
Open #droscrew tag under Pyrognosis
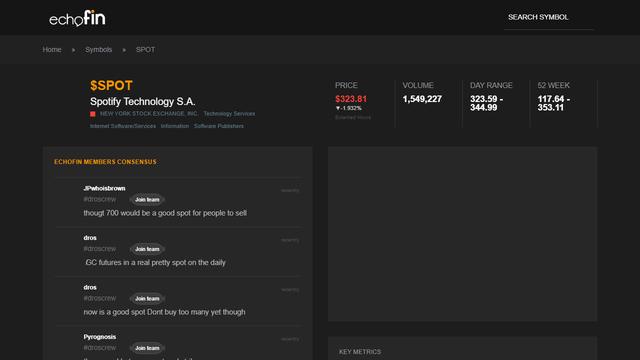point(100,348)
